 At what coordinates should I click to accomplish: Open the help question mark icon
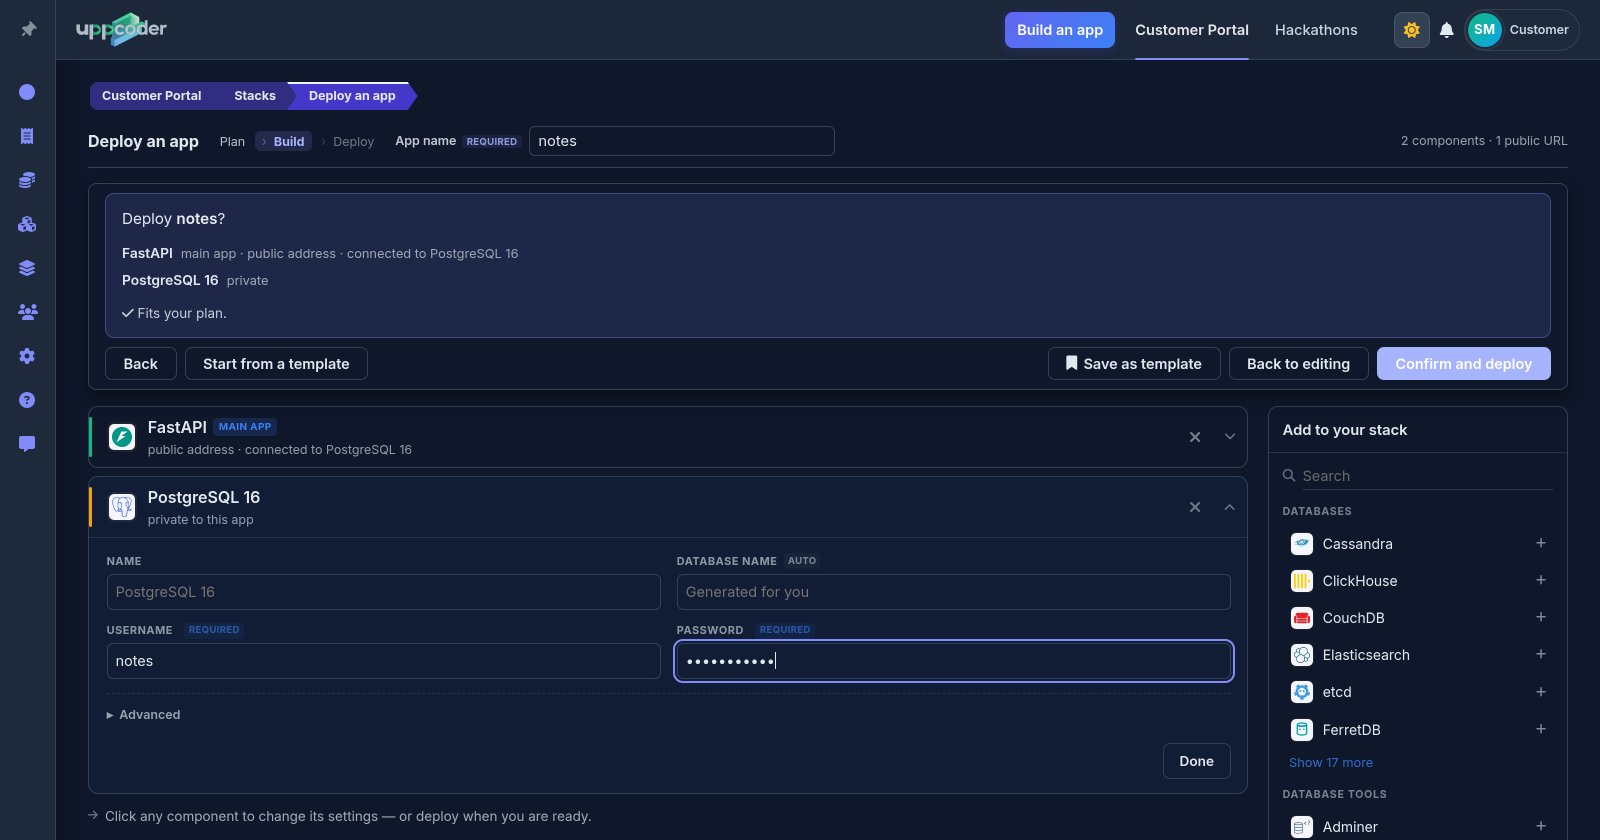point(27,400)
